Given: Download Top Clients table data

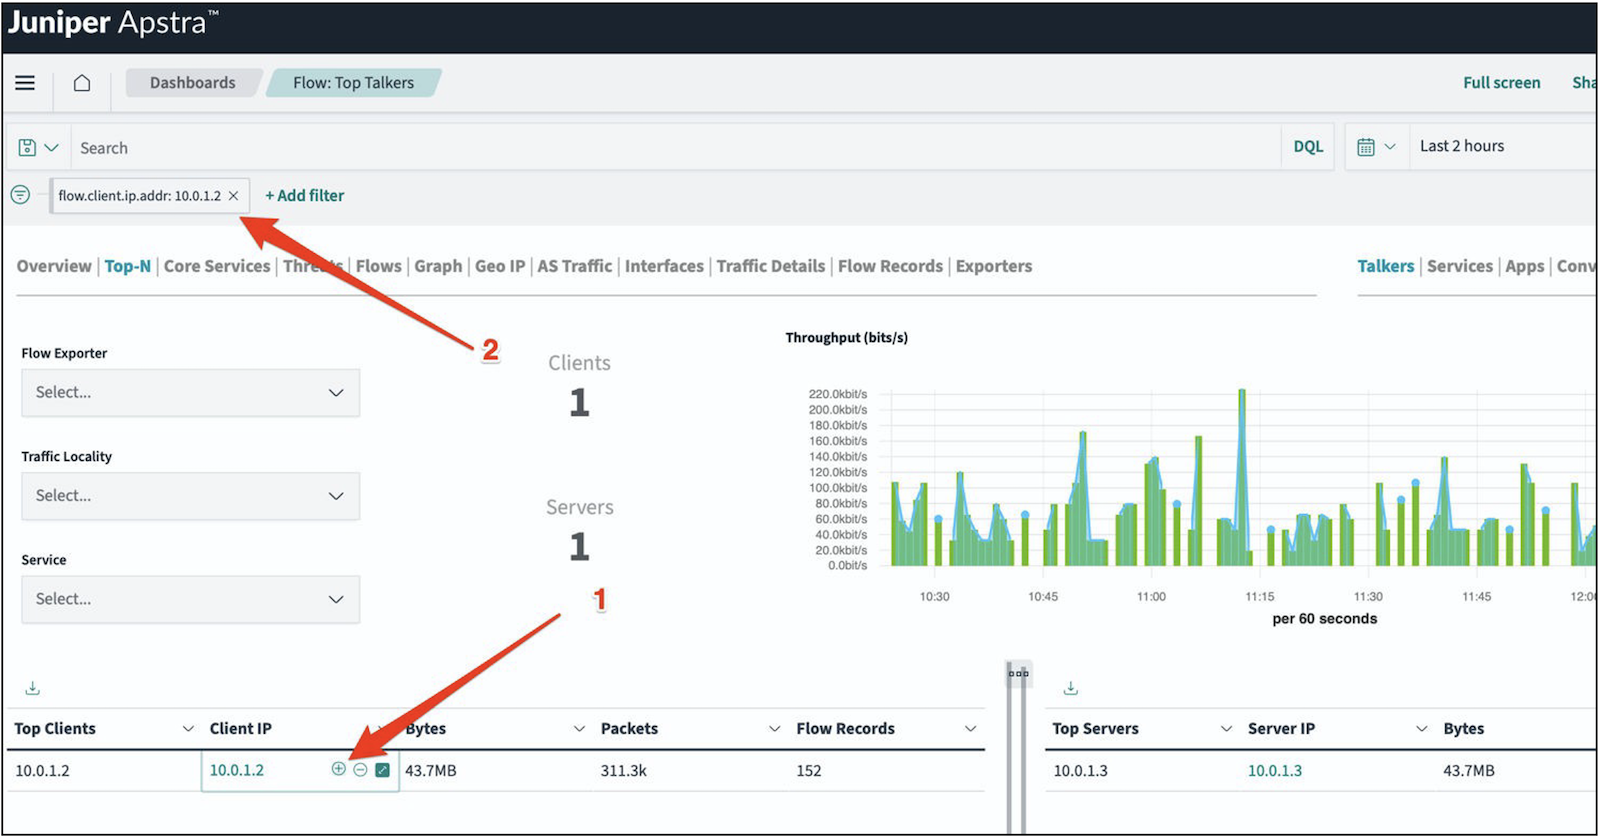Looking at the screenshot, I should point(32,688).
